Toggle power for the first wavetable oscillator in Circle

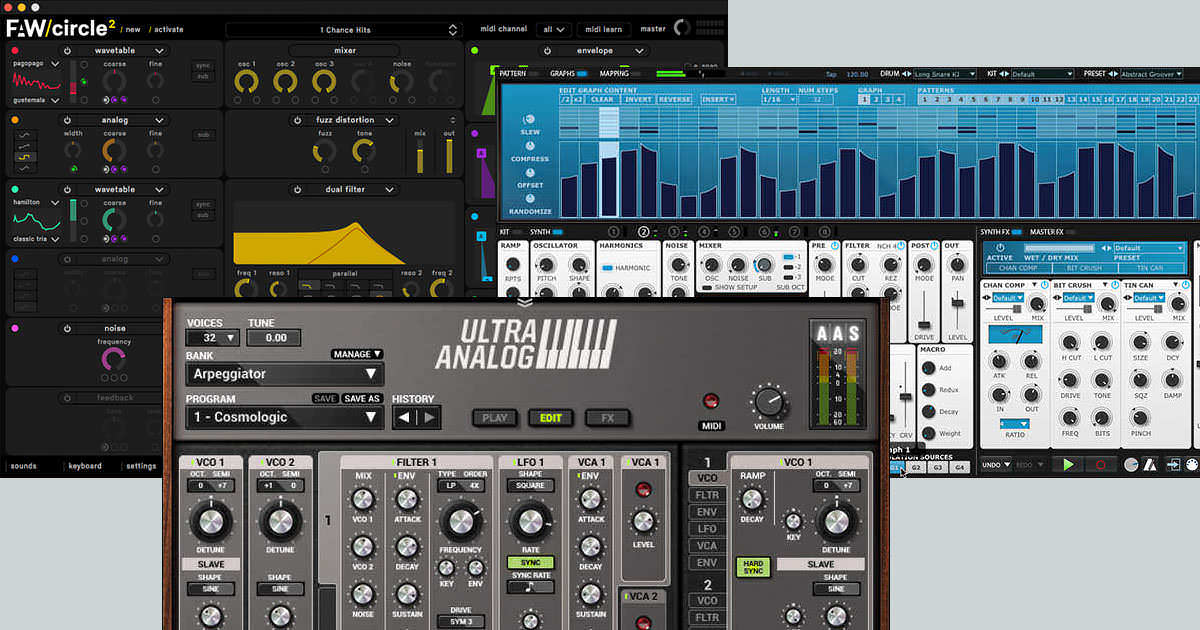tap(68, 50)
